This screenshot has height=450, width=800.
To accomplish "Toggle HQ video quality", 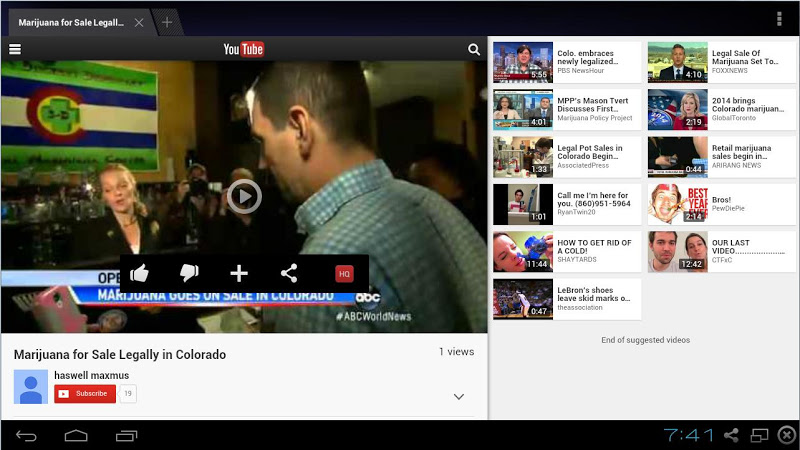I will [344, 274].
